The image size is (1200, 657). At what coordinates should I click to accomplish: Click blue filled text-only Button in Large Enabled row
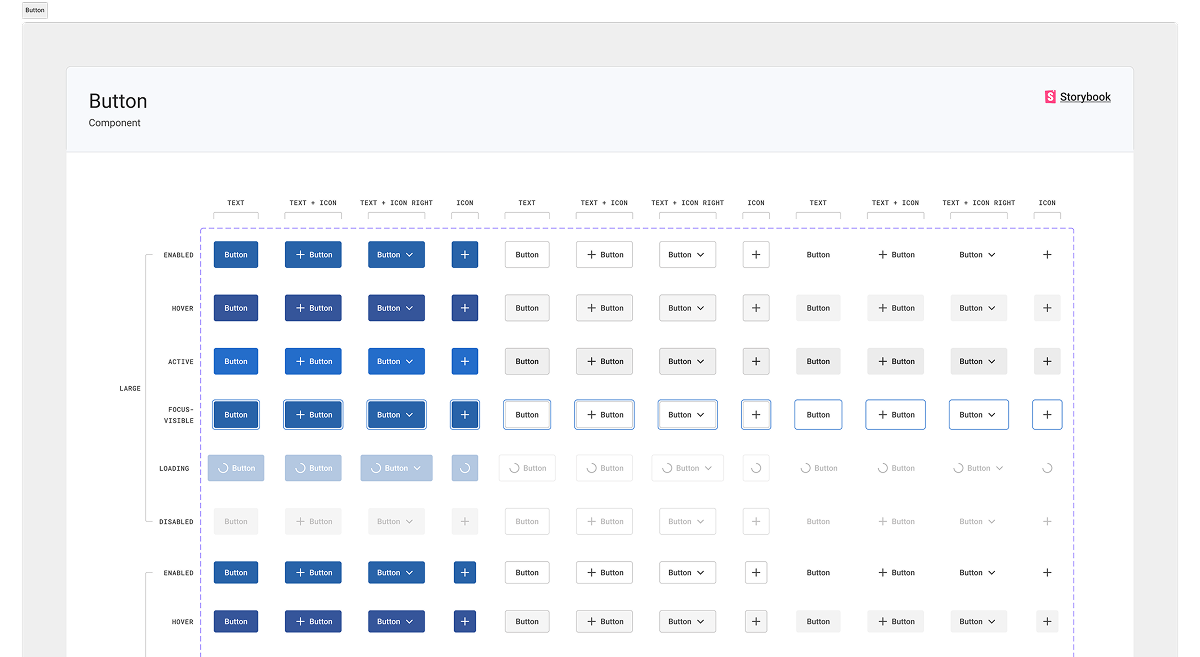tap(236, 255)
